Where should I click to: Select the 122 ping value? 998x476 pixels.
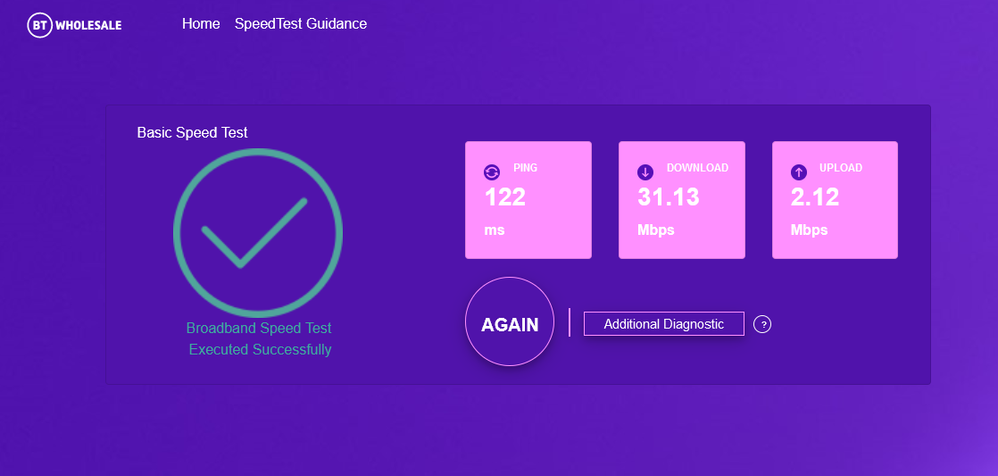[505, 198]
